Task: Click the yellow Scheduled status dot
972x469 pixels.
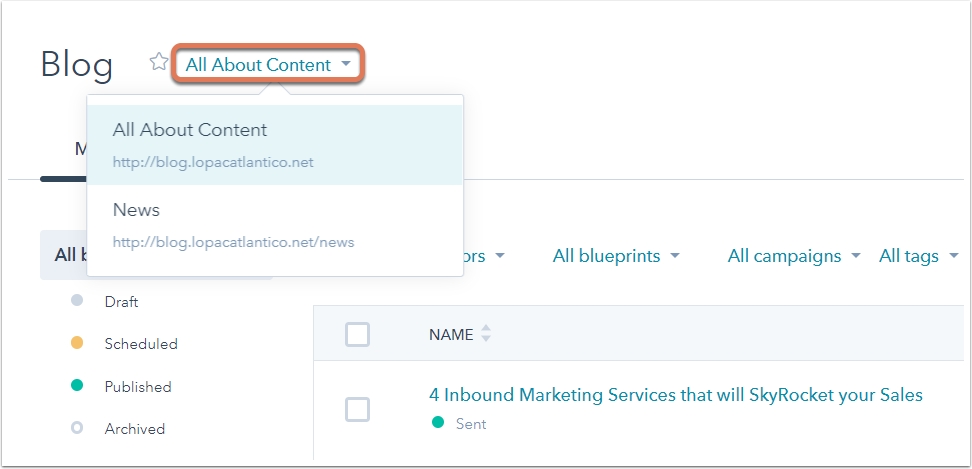Action: click(x=77, y=343)
